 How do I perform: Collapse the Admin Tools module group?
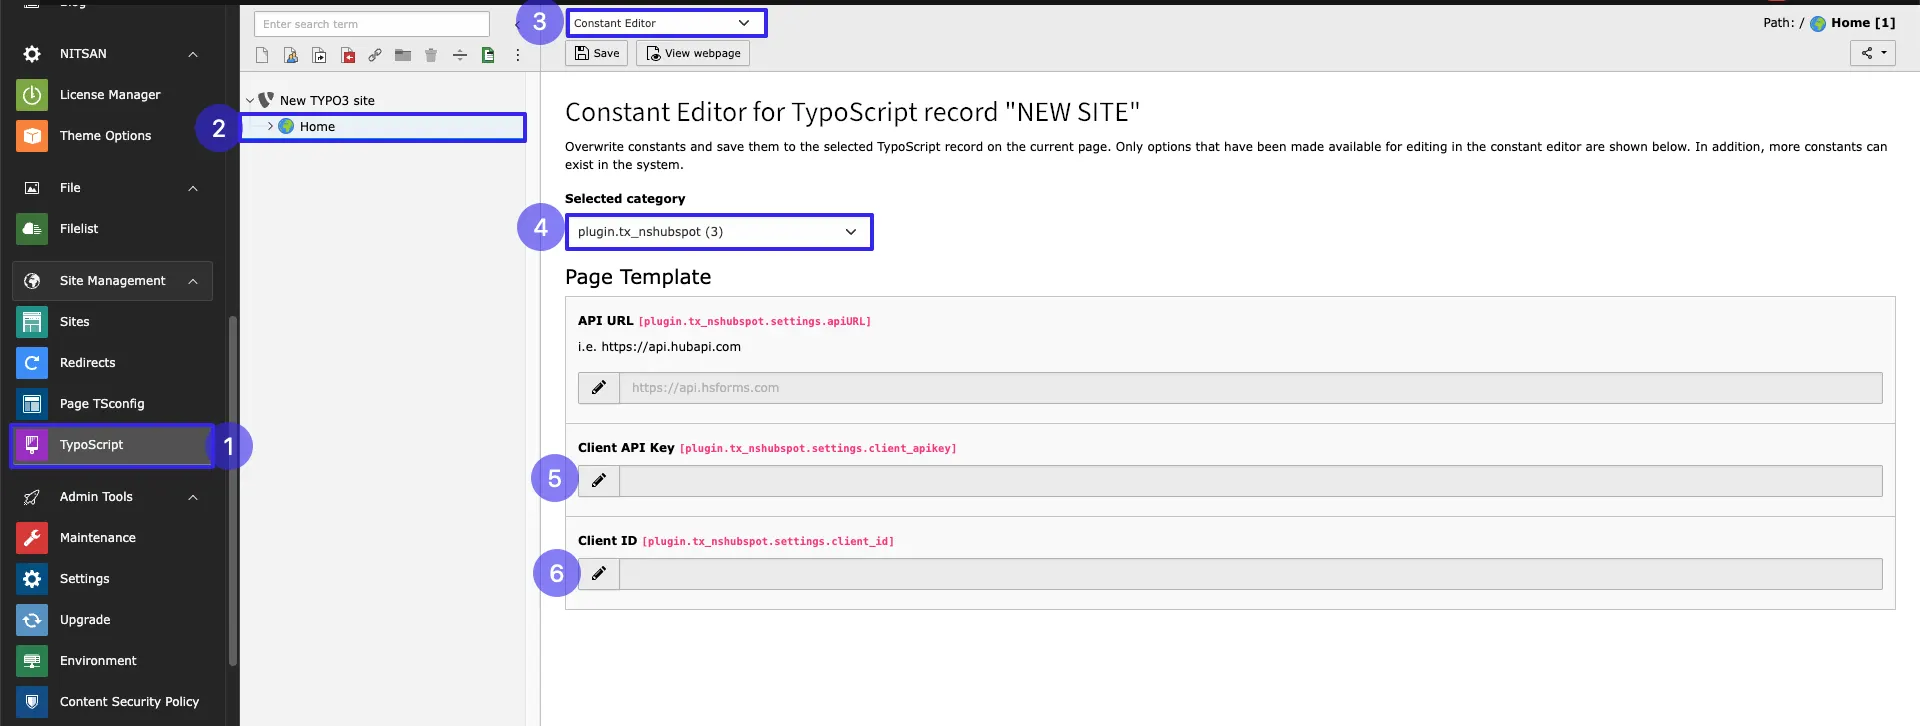193,497
